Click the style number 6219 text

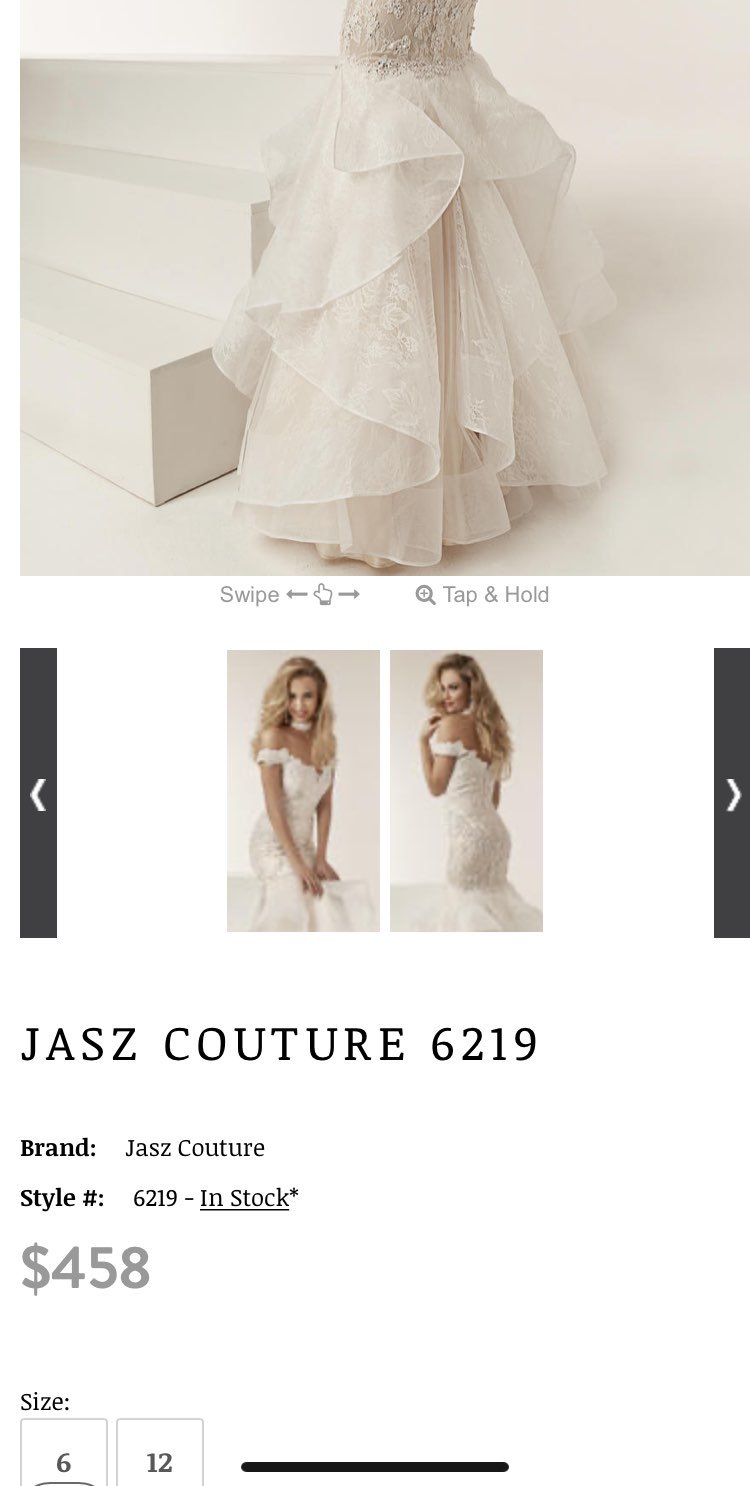tap(155, 1198)
